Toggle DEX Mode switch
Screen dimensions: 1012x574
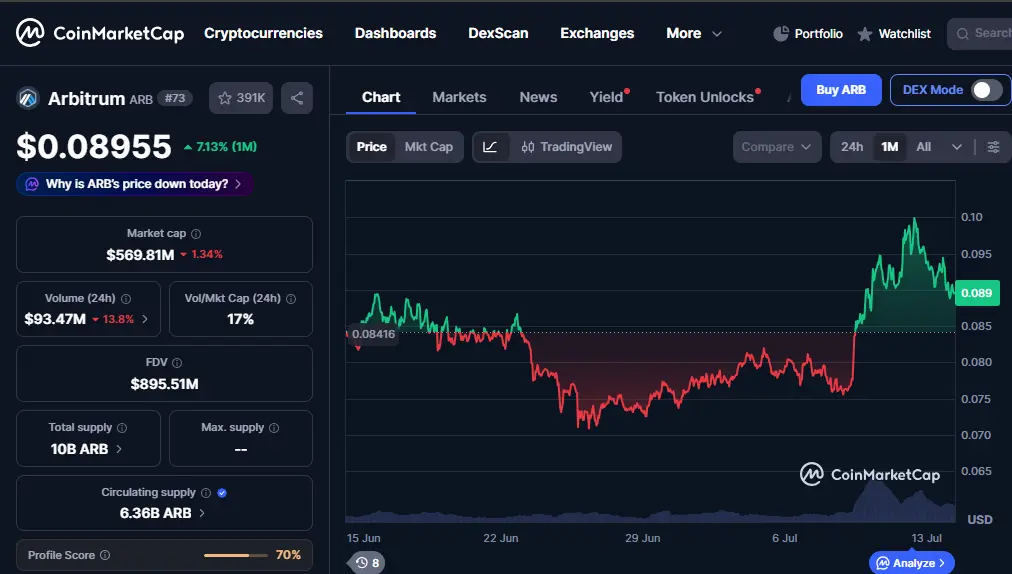[987, 90]
